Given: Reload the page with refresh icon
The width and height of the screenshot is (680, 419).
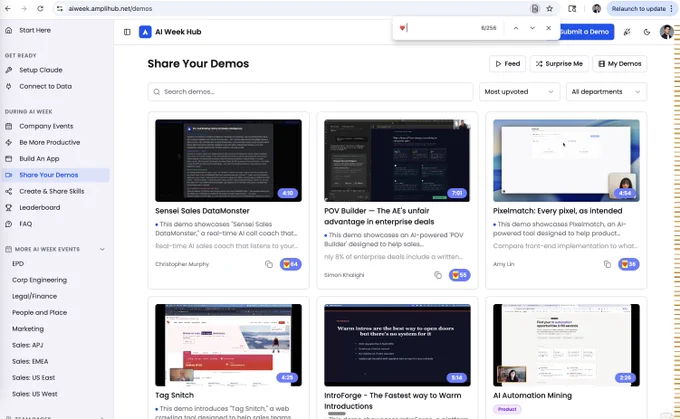Looking at the screenshot, I should point(40,9).
